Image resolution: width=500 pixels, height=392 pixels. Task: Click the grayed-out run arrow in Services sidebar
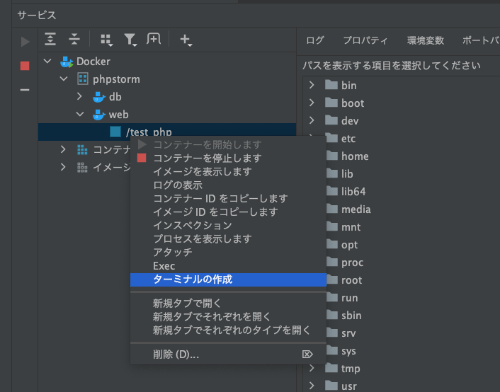point(25,42)
